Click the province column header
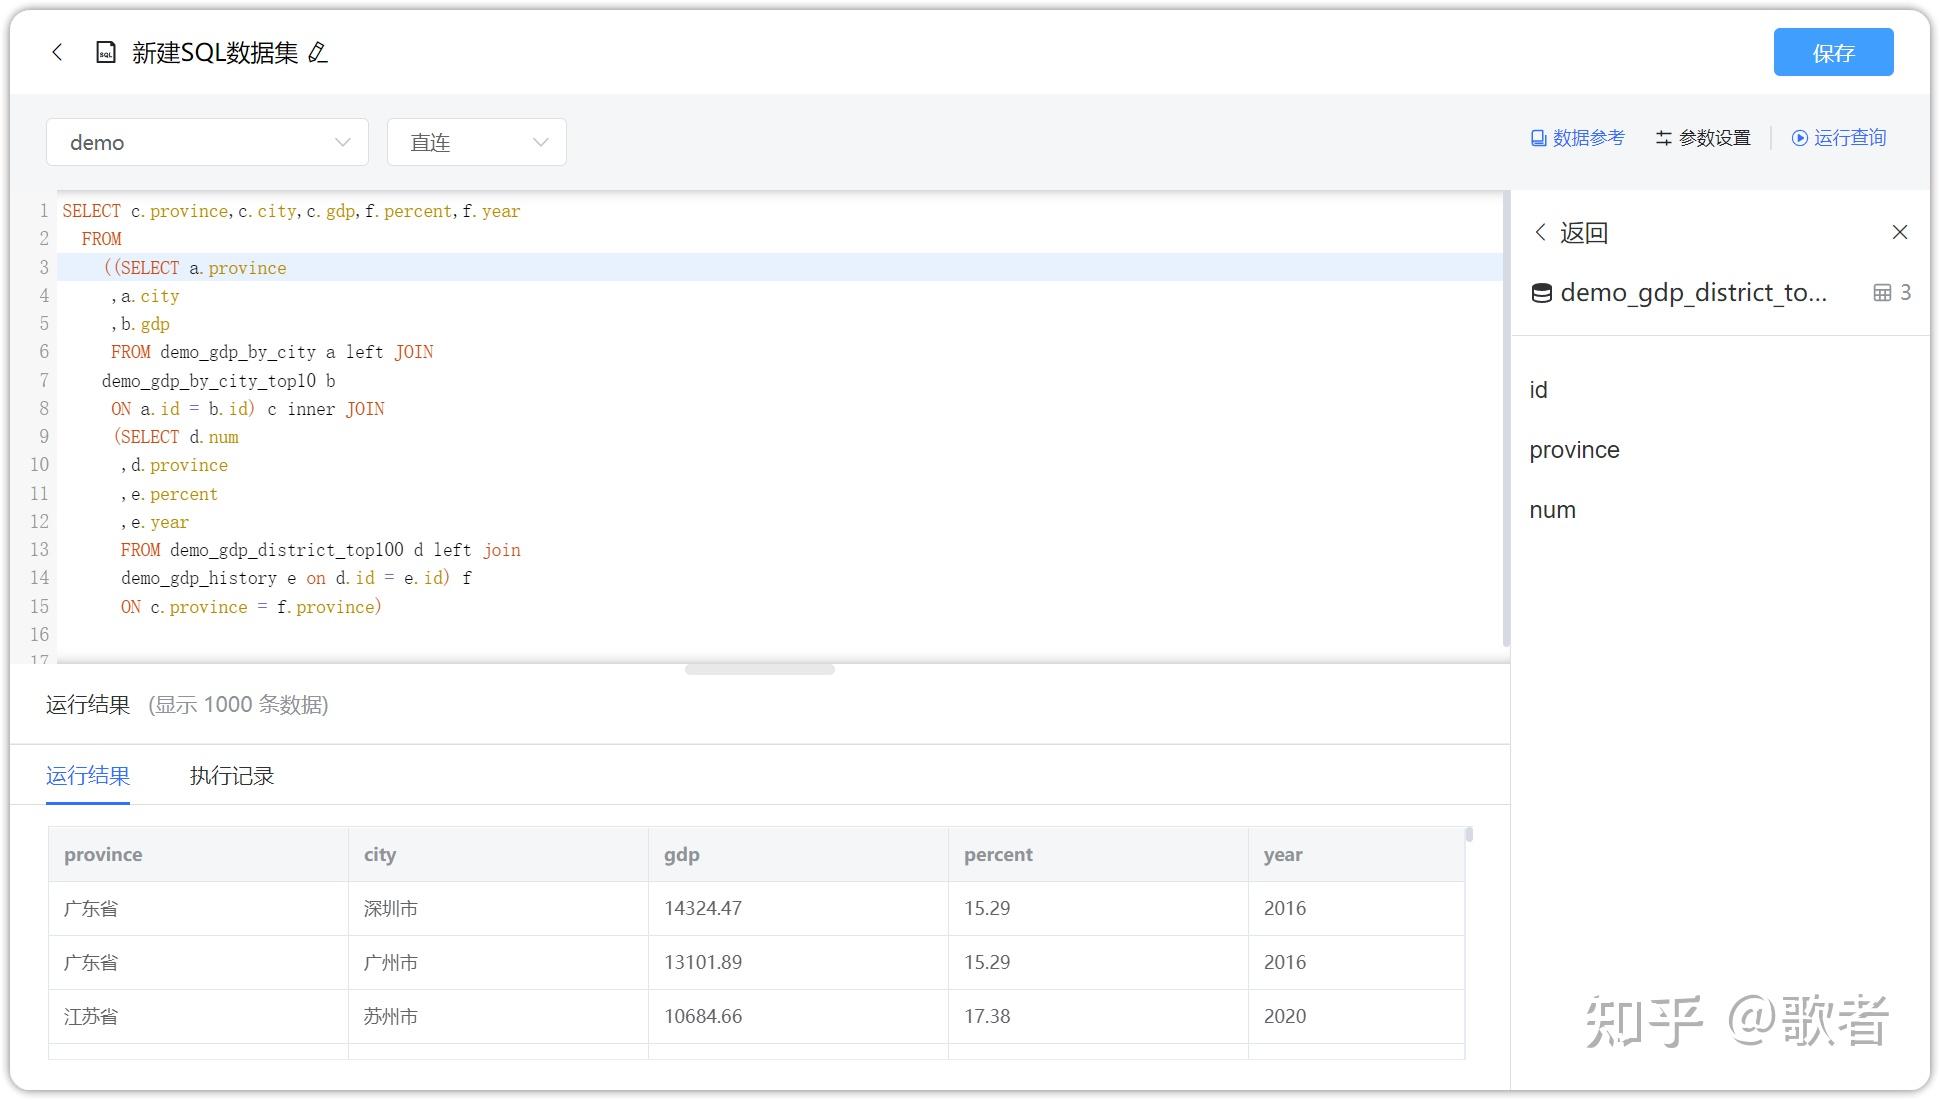The width and height of the screenshot is (1940, 1100). click(198, 854)
